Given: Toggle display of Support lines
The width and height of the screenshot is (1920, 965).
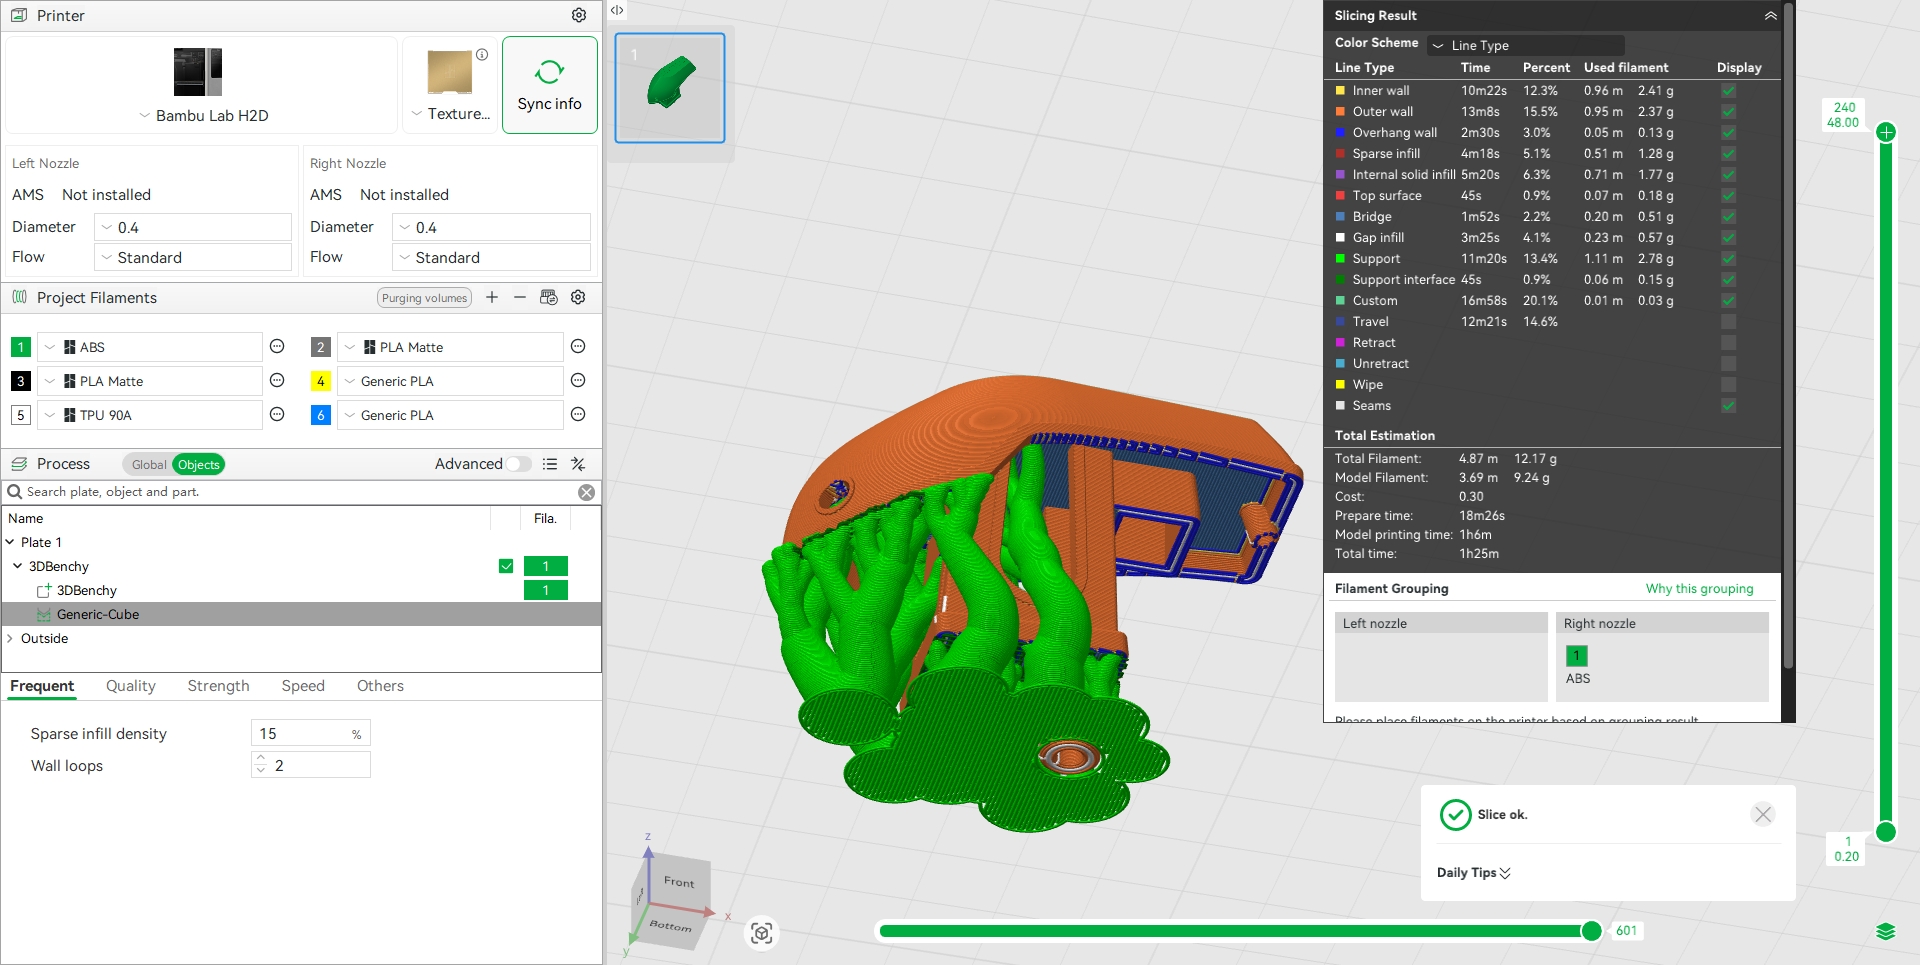Looking at the screenshot, I should tap(1728, 259).
